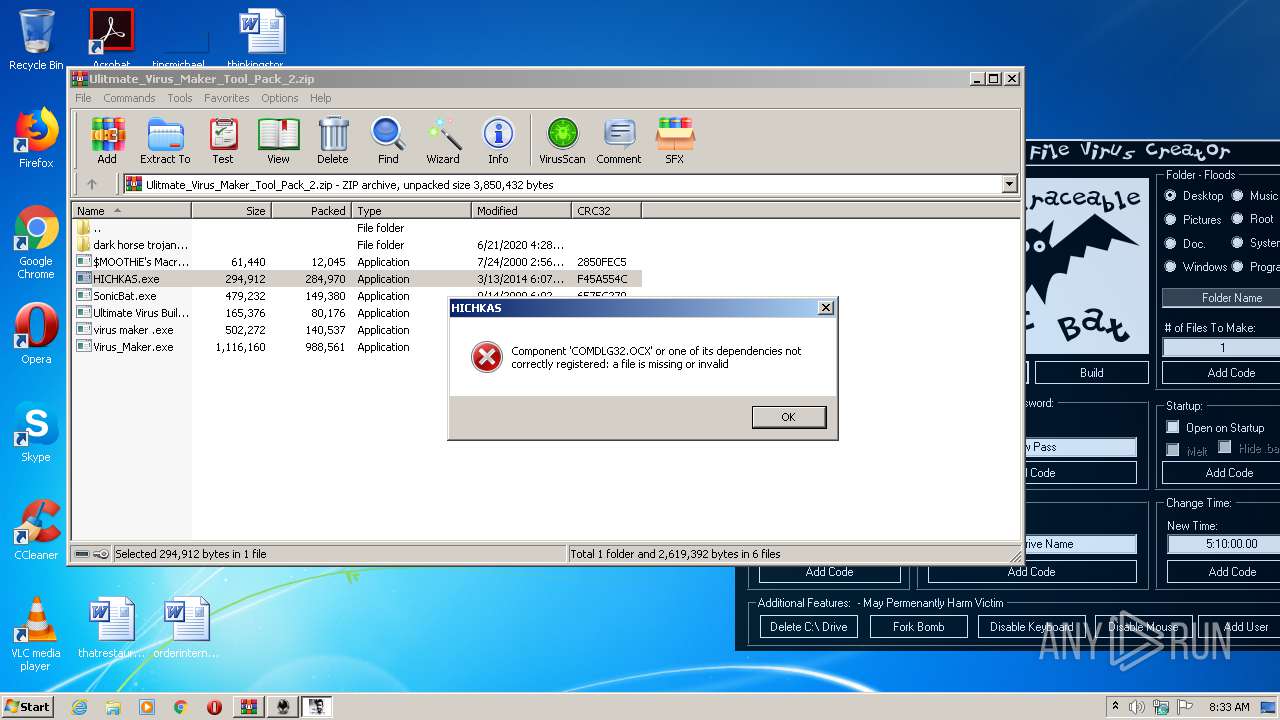This screenshot has height=720, width=1280.
Task: Sort file list by Name column
Action: tap(132, 210)
